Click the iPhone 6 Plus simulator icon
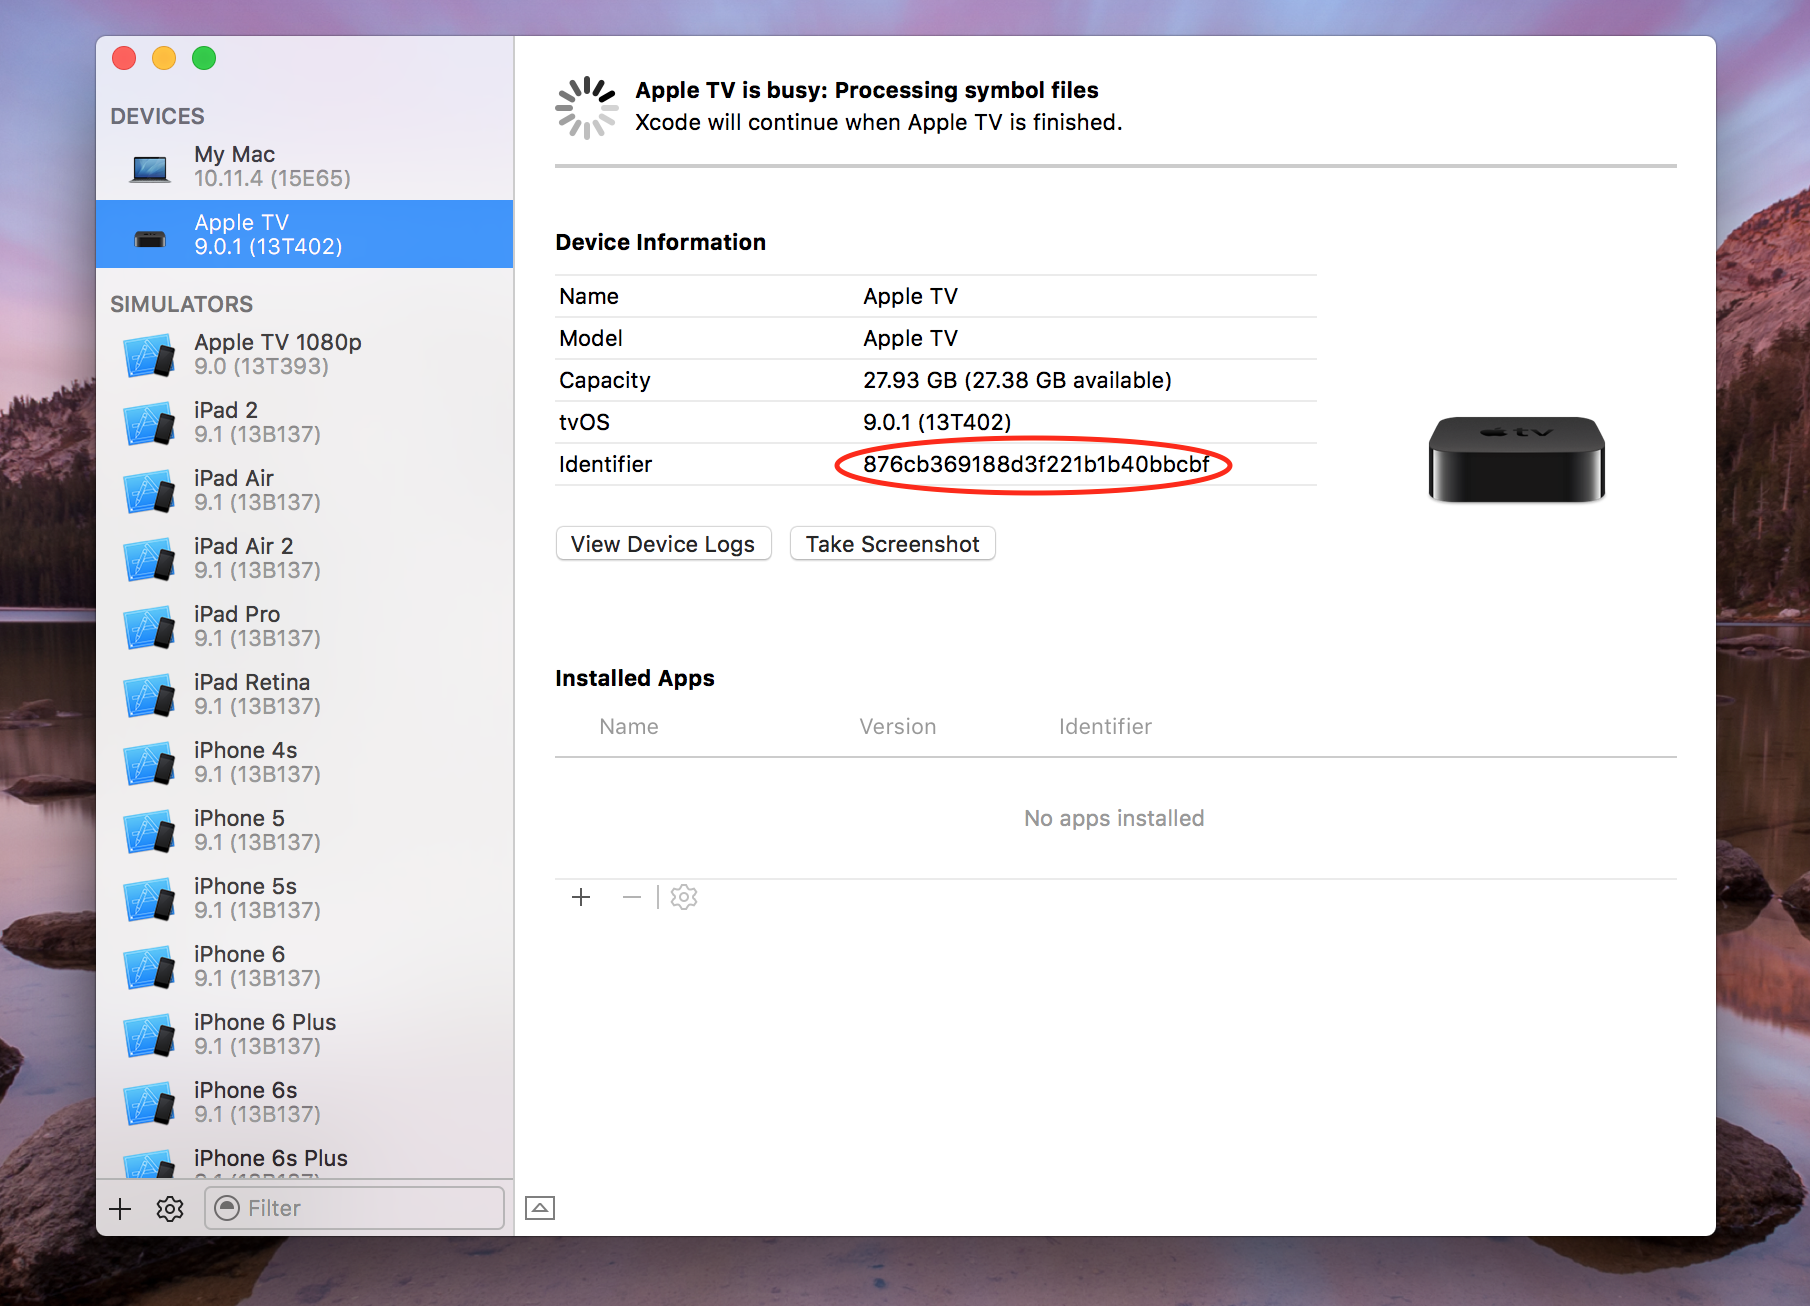 tap(150, 1035)
